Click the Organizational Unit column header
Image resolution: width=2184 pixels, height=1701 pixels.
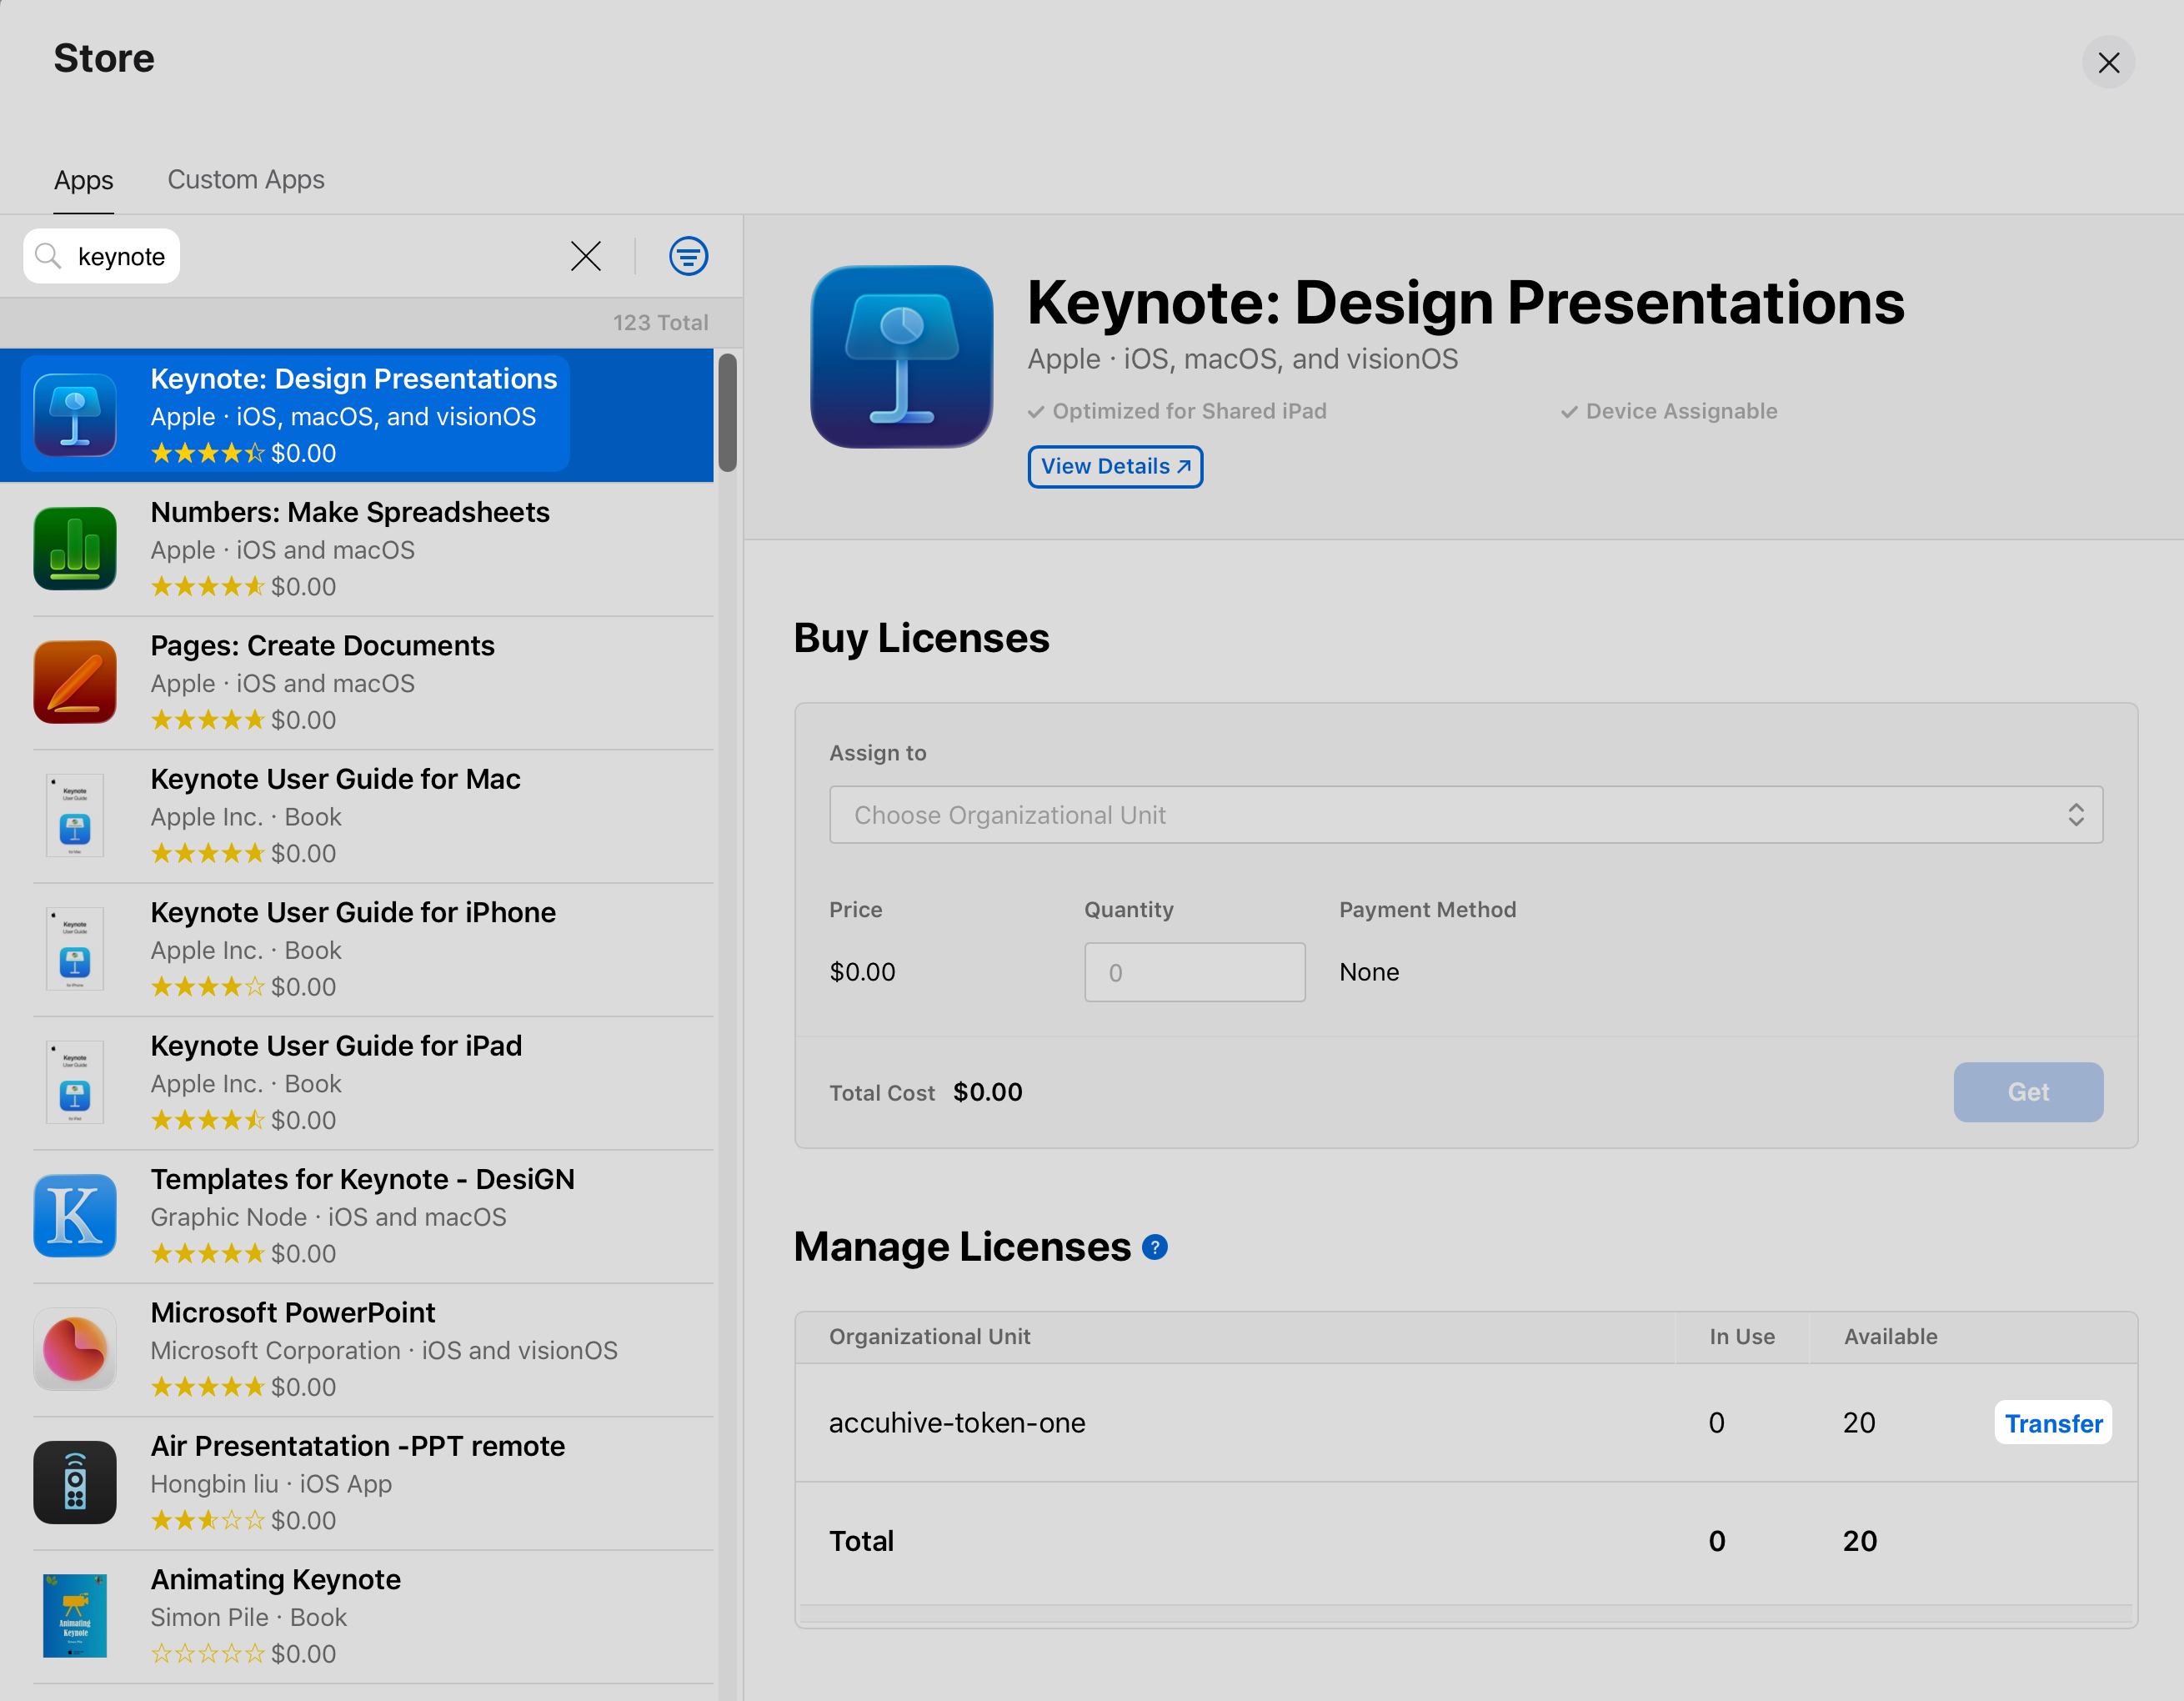[930, 1337]
